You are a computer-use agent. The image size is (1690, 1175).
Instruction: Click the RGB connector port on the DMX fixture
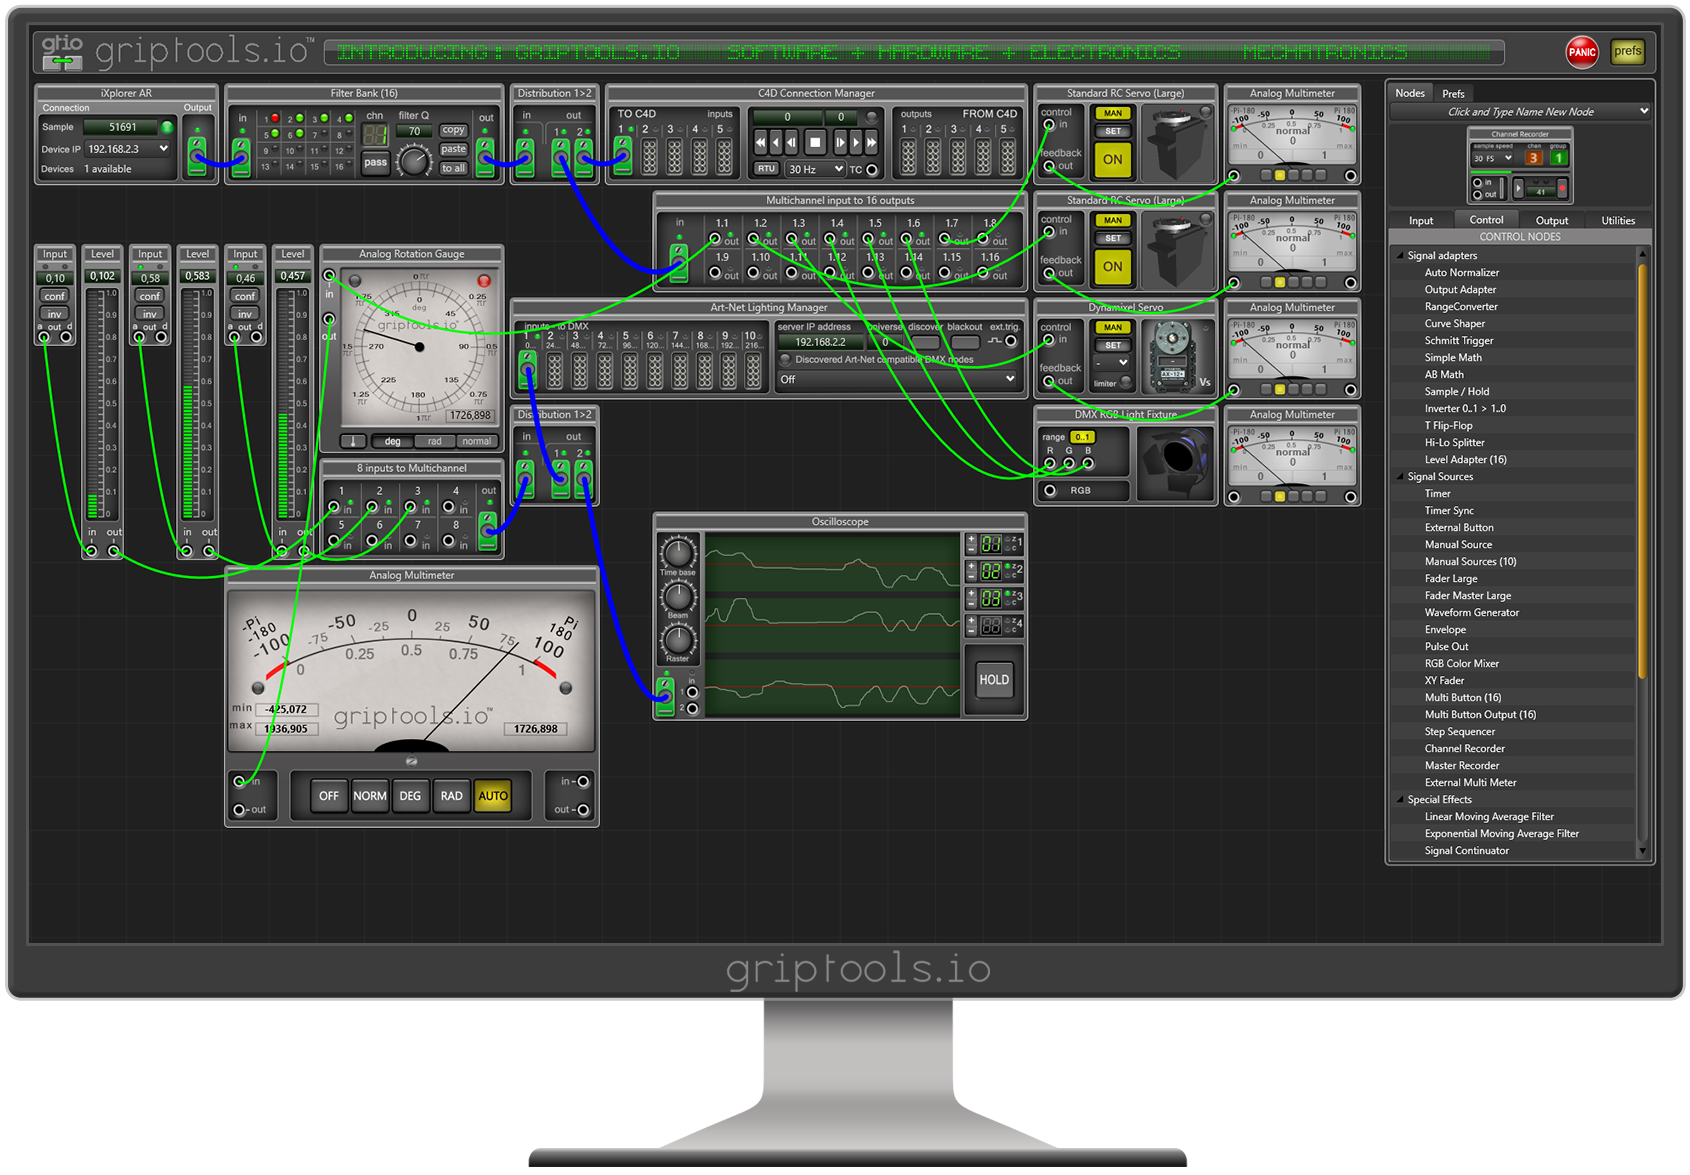click(1049, 490)
